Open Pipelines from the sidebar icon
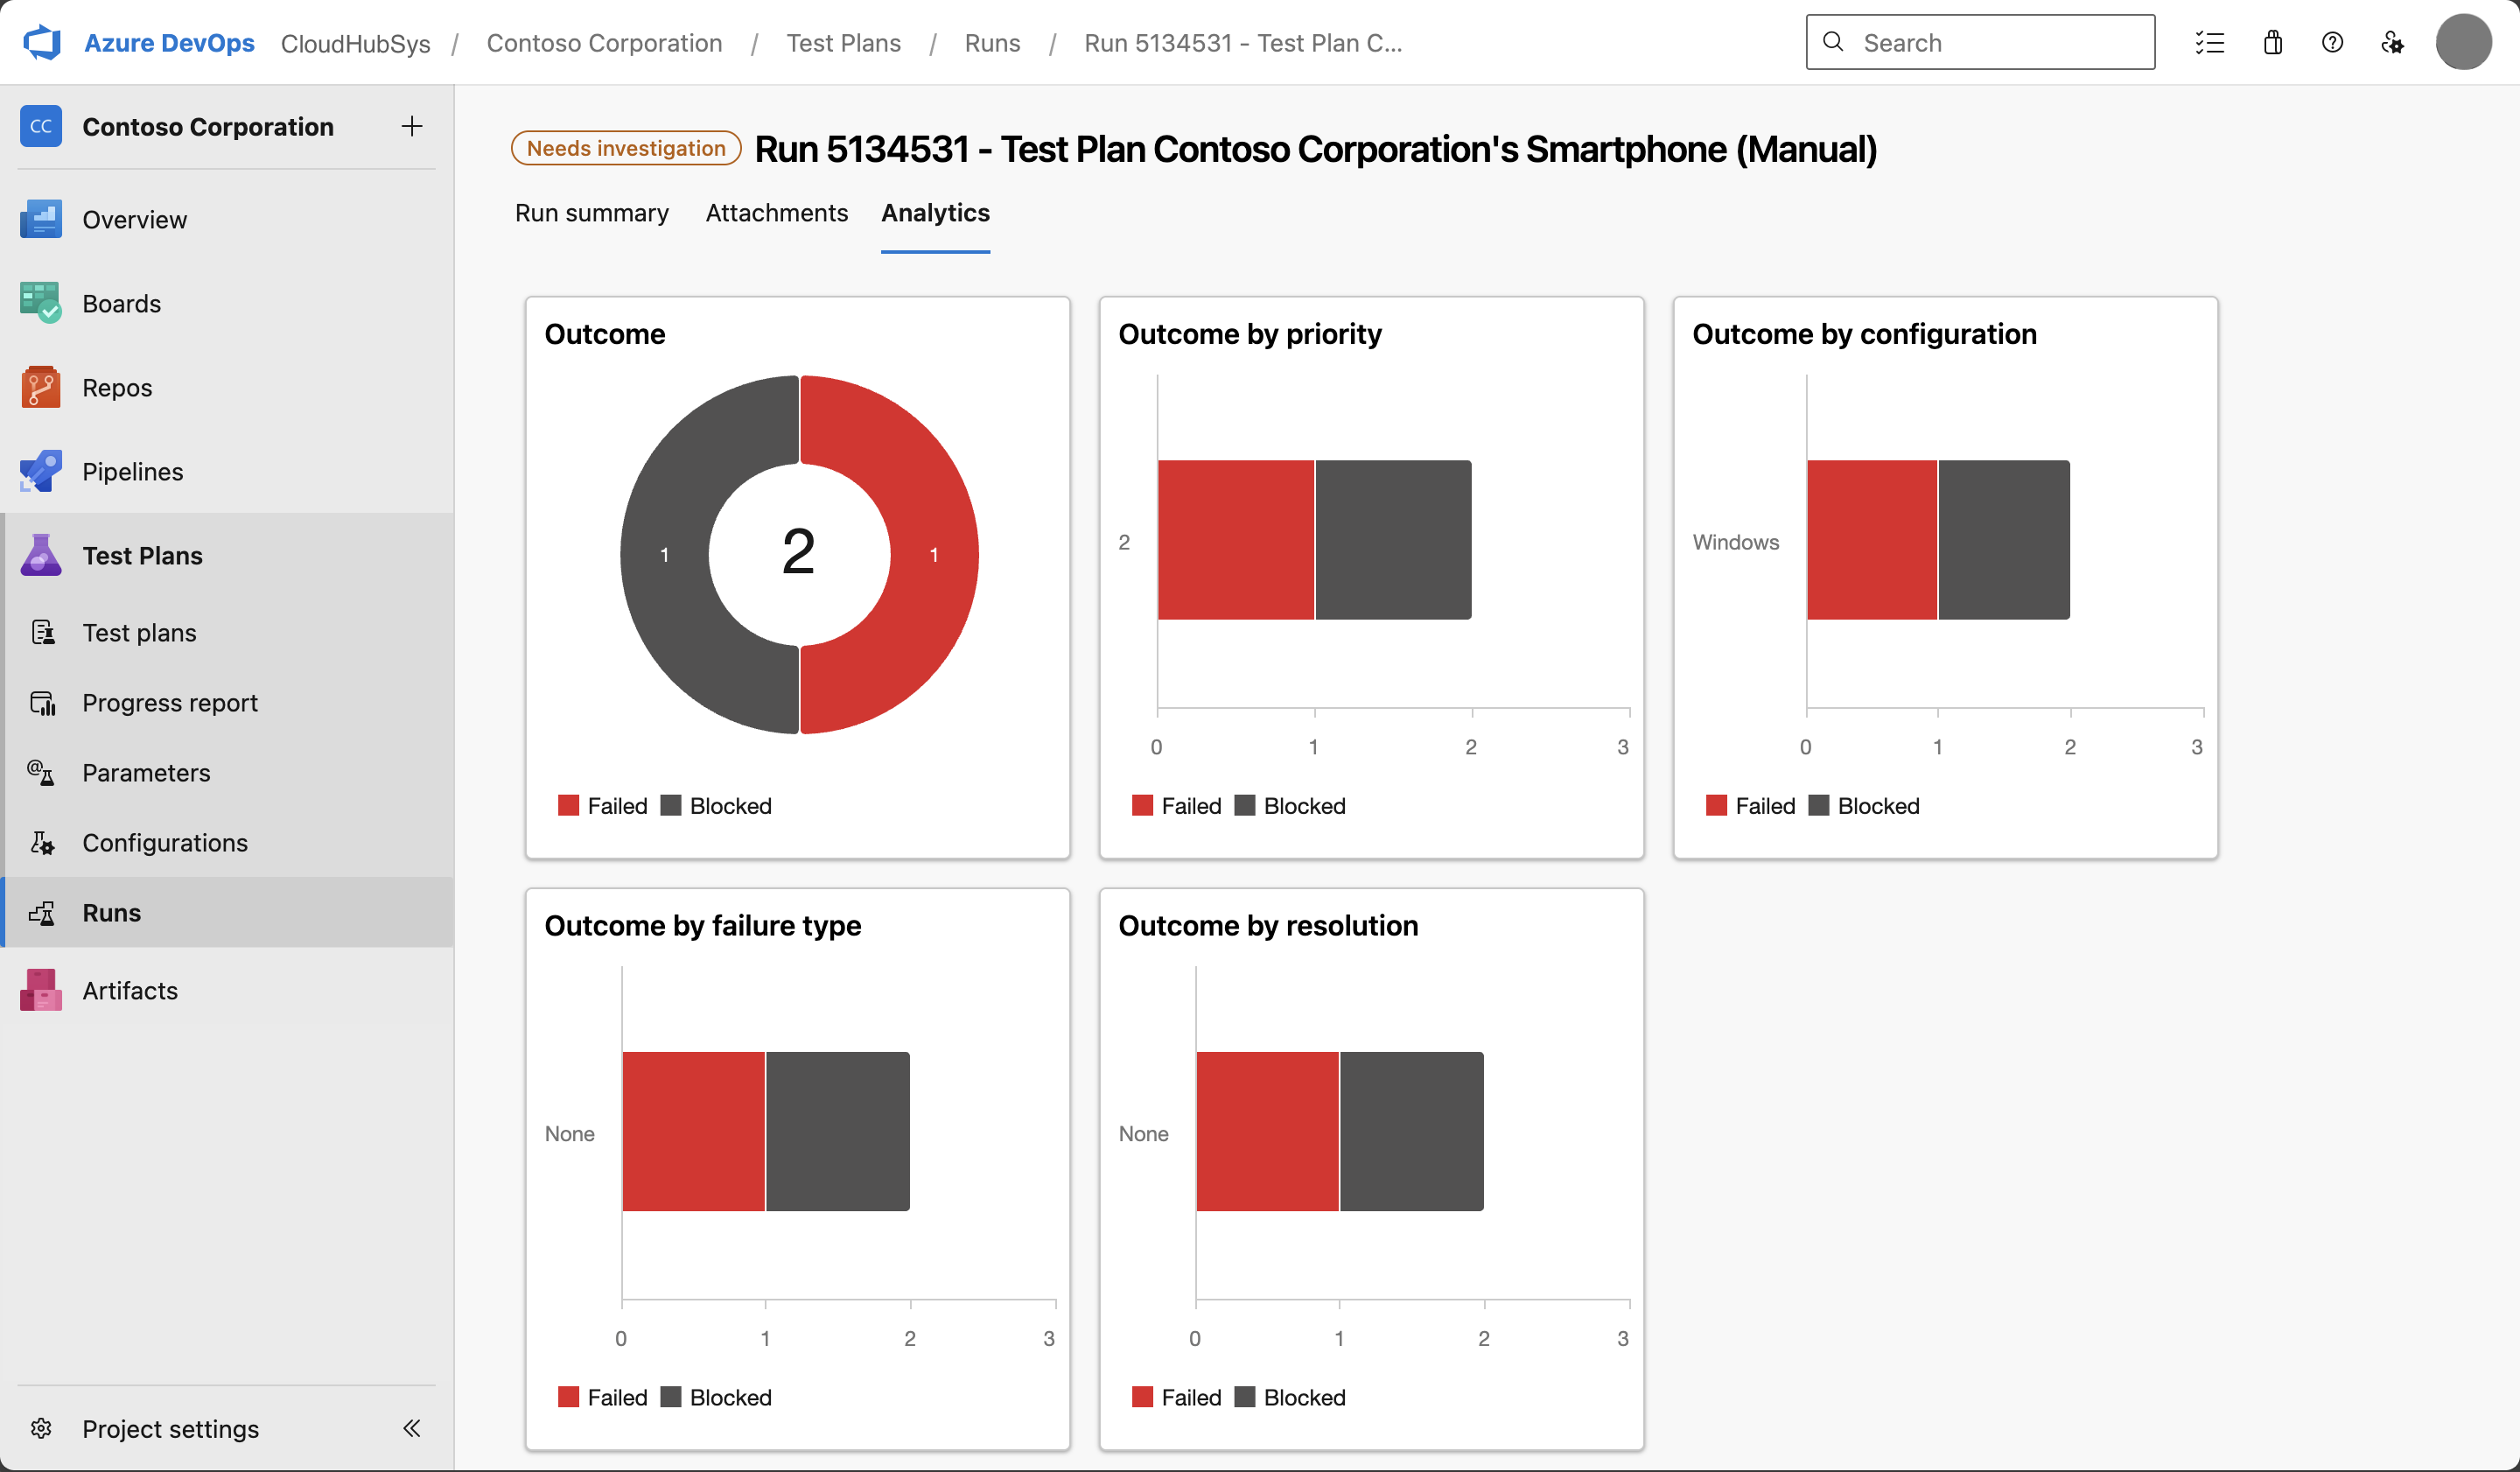Image resolution: width=2520 pixels, height=1472 pixels. (x=41, y=471)
